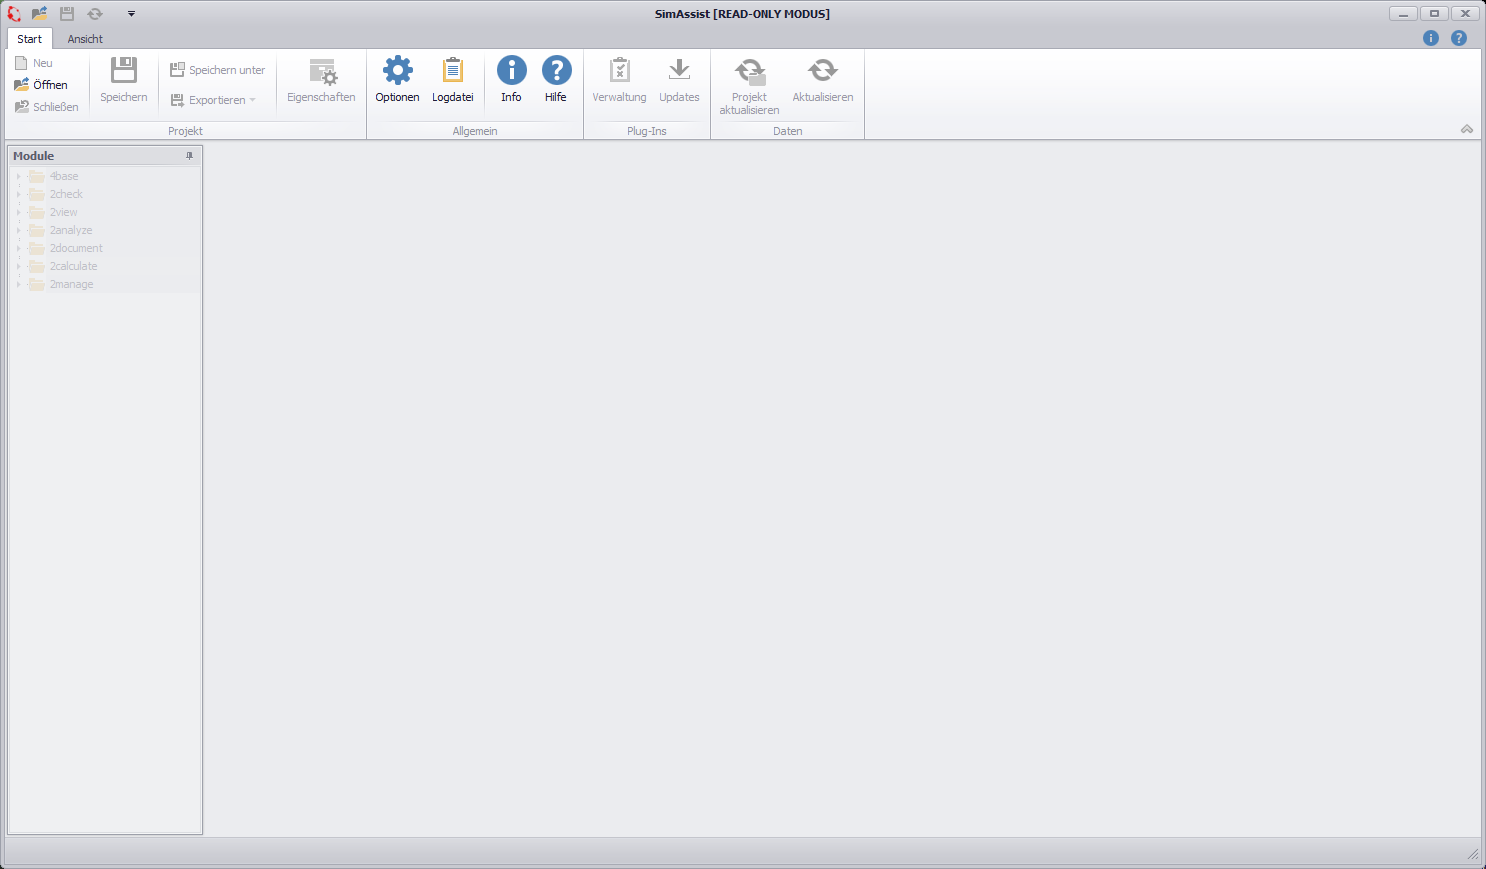Select the 2document module
The height and width of the screenshot is (869, 1486).
[x=76, y=248]
